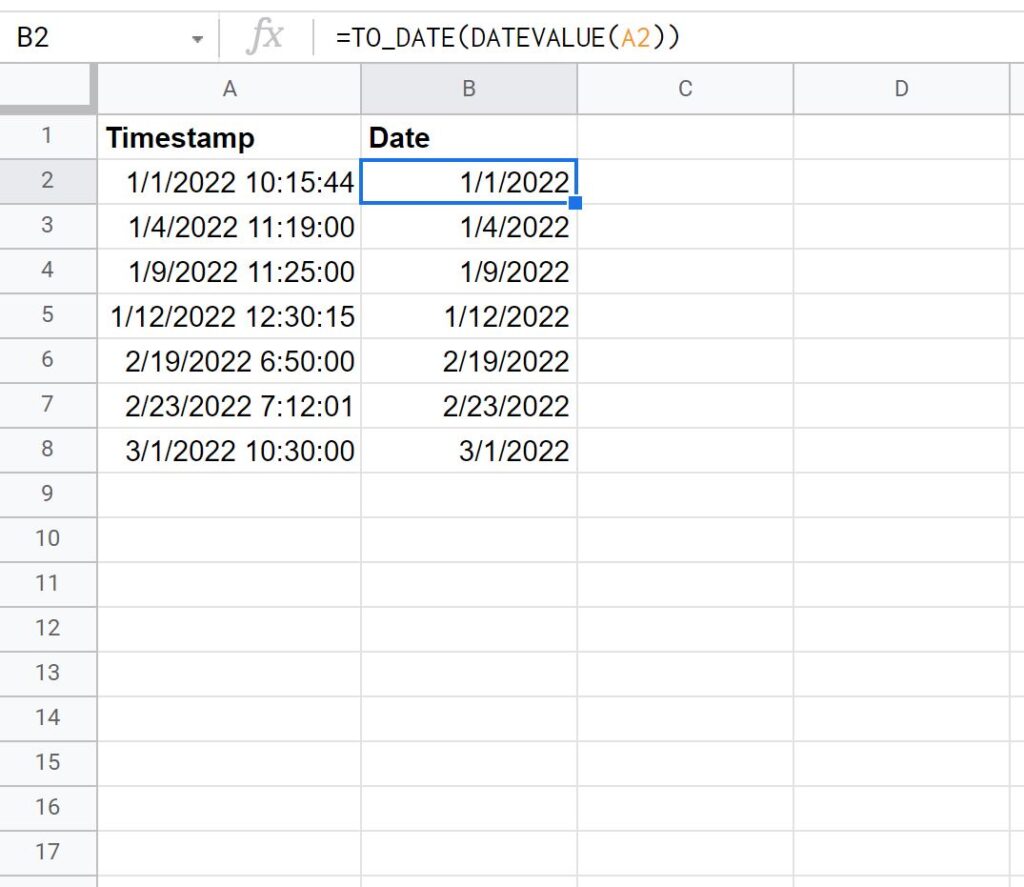Select column C header

[x=685, y=89]
